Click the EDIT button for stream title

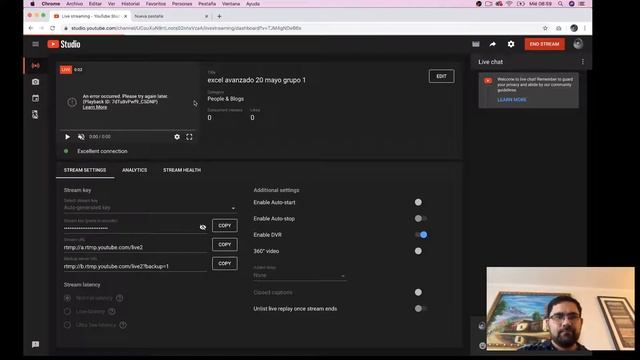pos(441,76)
